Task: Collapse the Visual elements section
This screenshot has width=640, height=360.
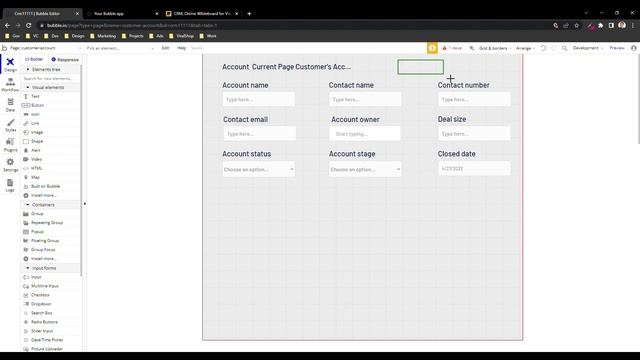Action: coord(28,87)
